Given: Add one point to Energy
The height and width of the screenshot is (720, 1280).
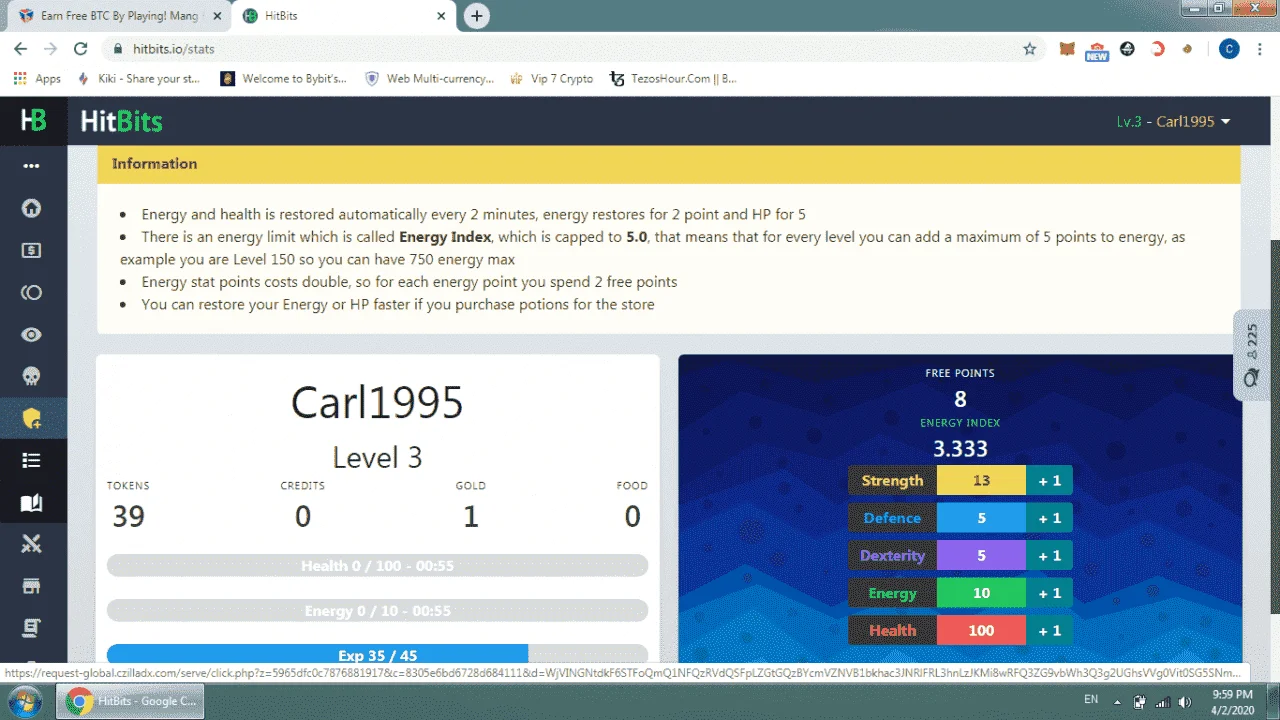Looking at the screenshot, I should tap(1049, 593).
